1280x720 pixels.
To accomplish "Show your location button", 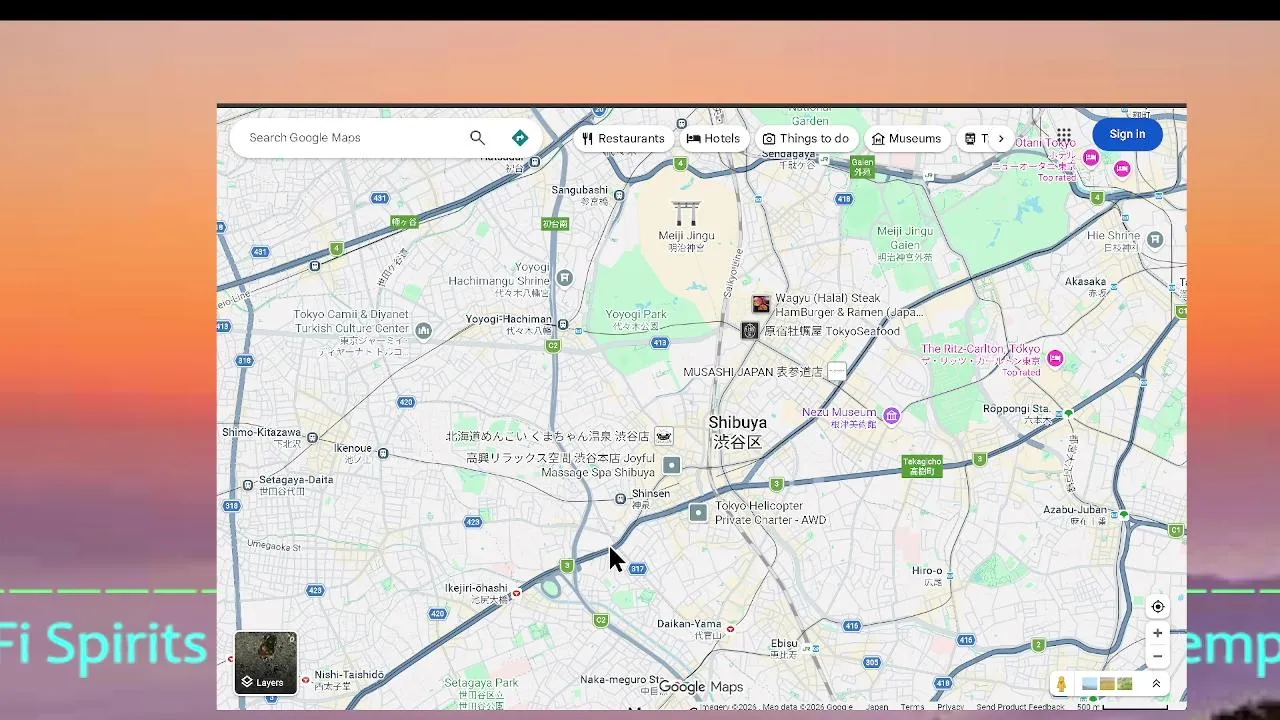I will 1157,607.
